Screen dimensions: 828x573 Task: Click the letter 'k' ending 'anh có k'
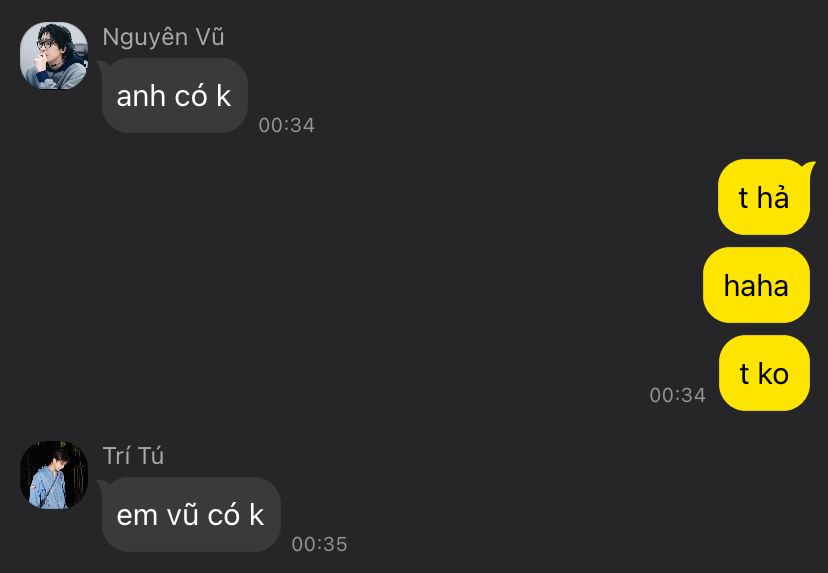(223, 96)
